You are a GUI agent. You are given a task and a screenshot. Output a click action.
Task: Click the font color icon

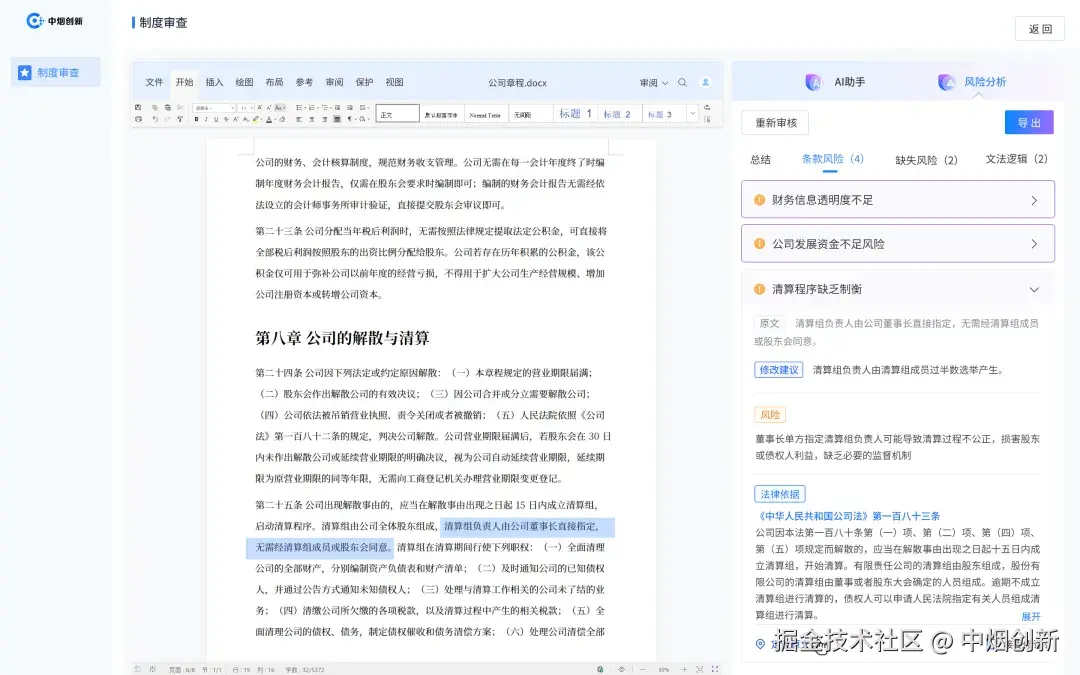click(270, 119)
